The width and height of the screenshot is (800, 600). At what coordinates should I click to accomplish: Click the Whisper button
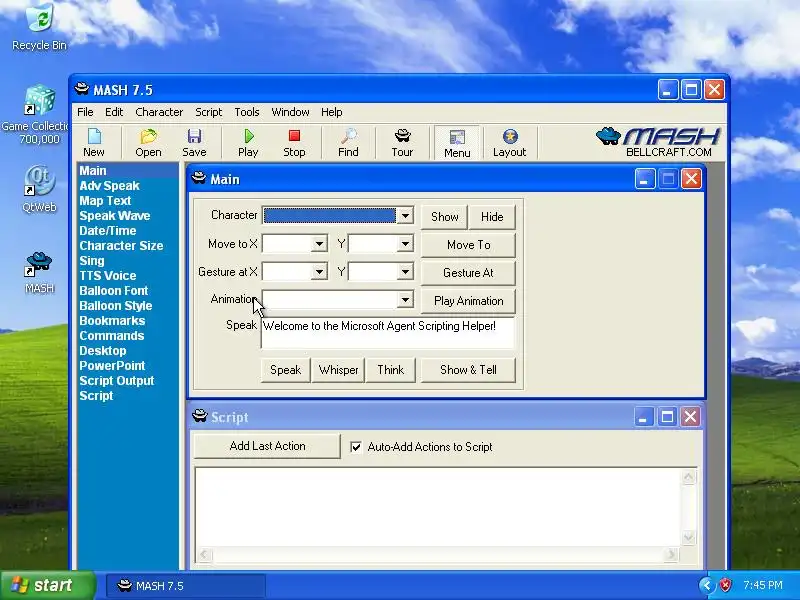[x=338, y=370]
